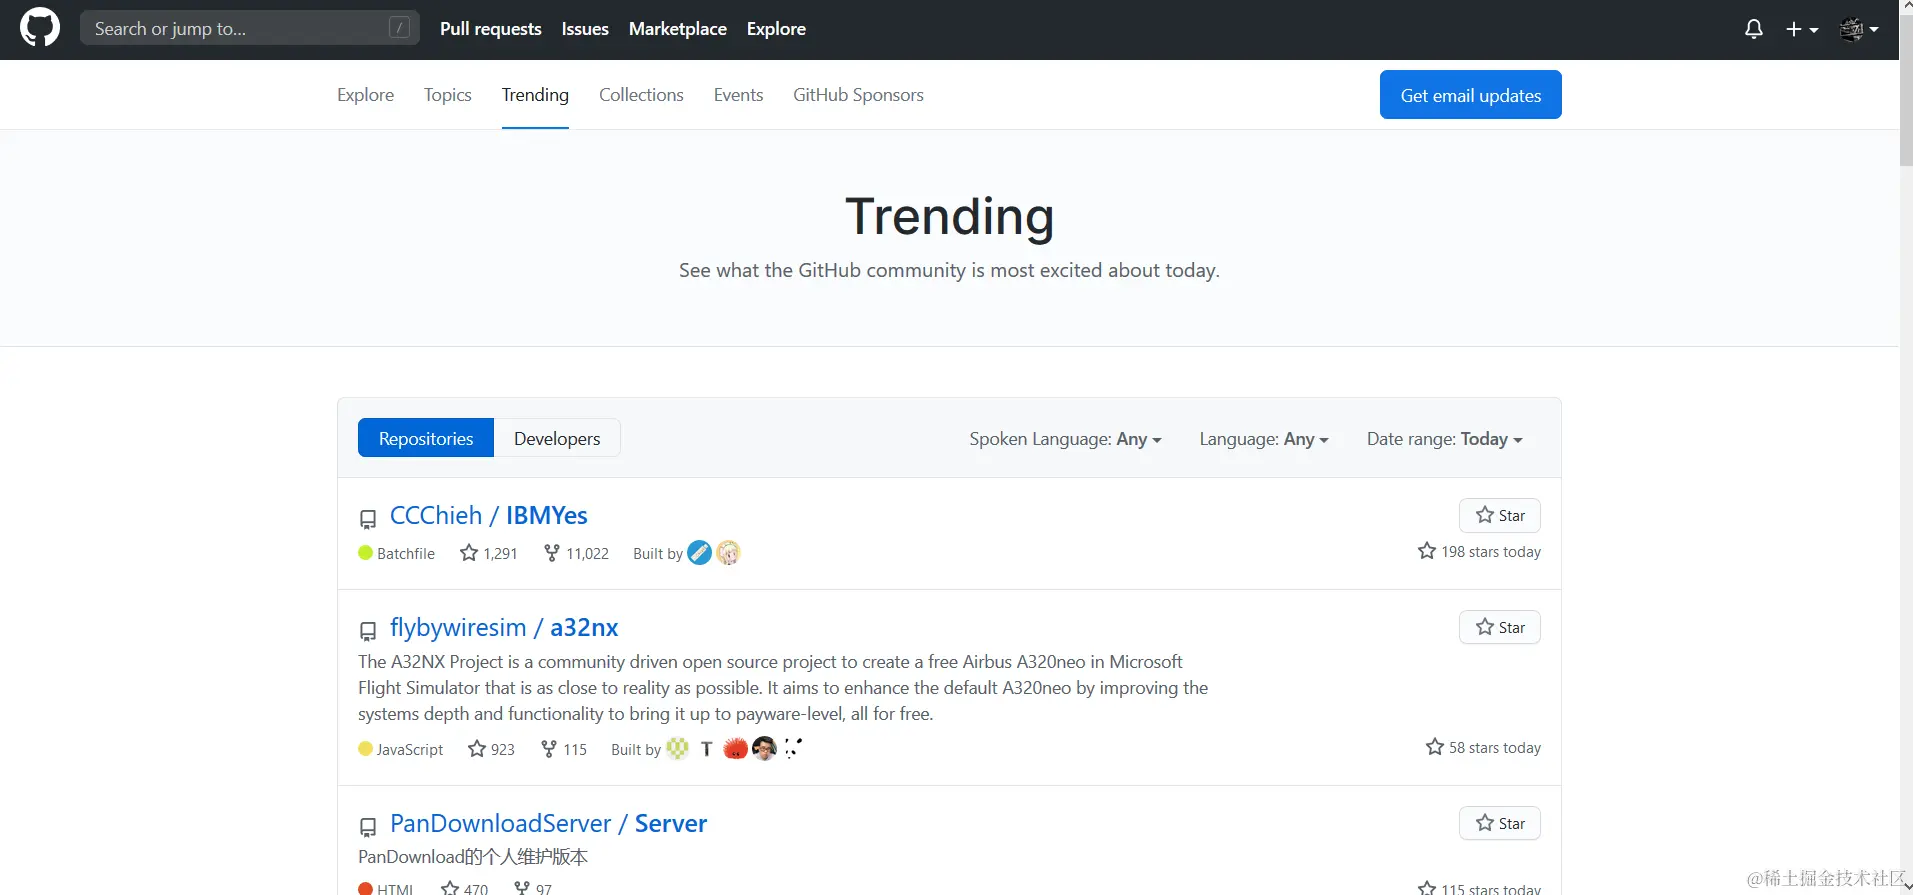Open the CCChieh / IBMYes repository link
This screenshot has height=895, width=1913.
488,515
